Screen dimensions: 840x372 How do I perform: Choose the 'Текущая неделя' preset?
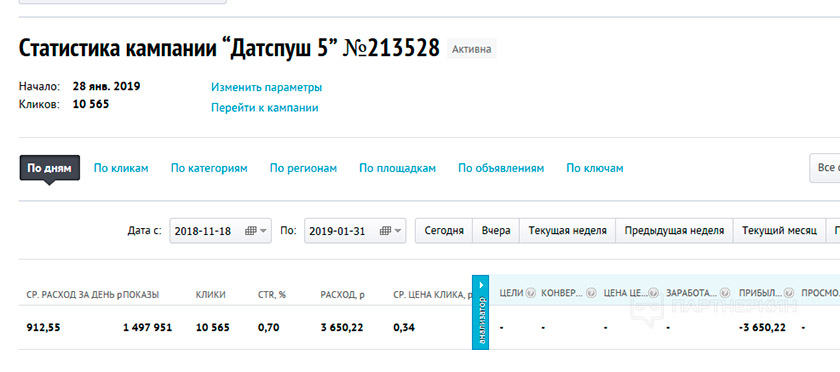click(567, 231)
